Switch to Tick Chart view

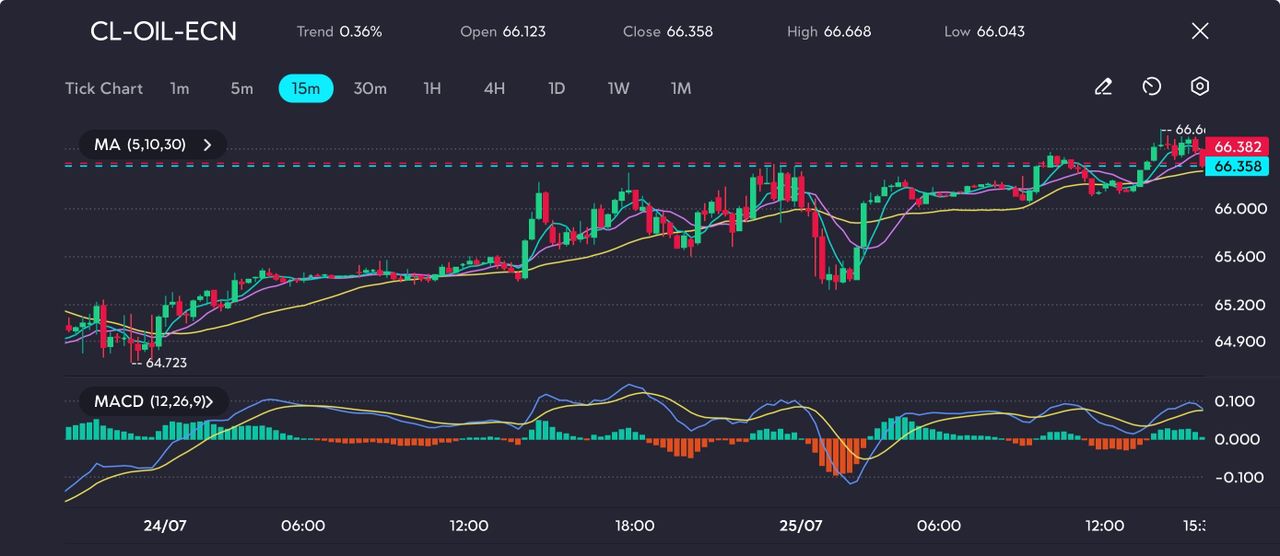104,89
